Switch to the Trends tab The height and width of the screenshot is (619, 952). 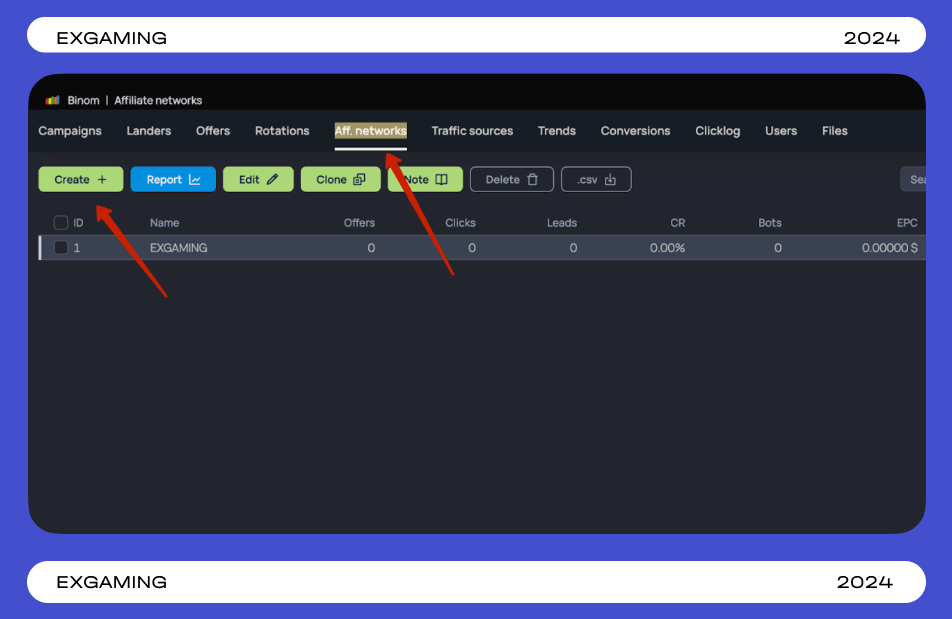(x=557, y=131)
